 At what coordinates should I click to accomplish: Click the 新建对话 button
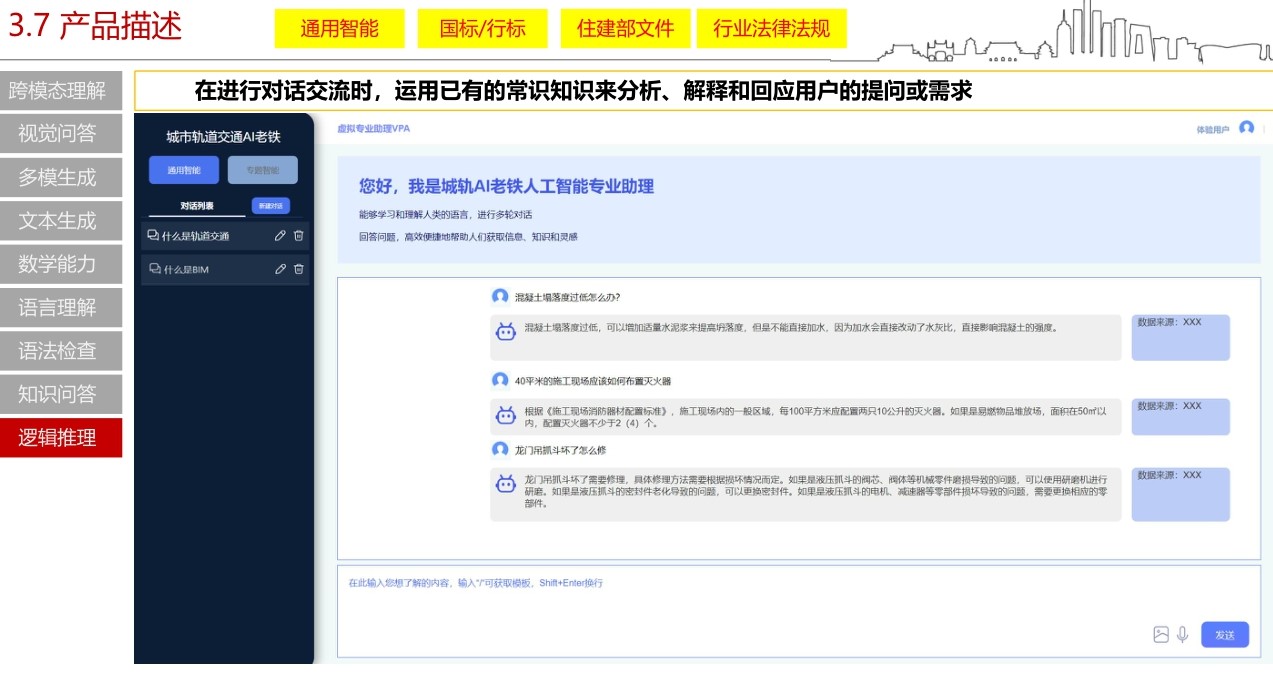coord(270,205)
